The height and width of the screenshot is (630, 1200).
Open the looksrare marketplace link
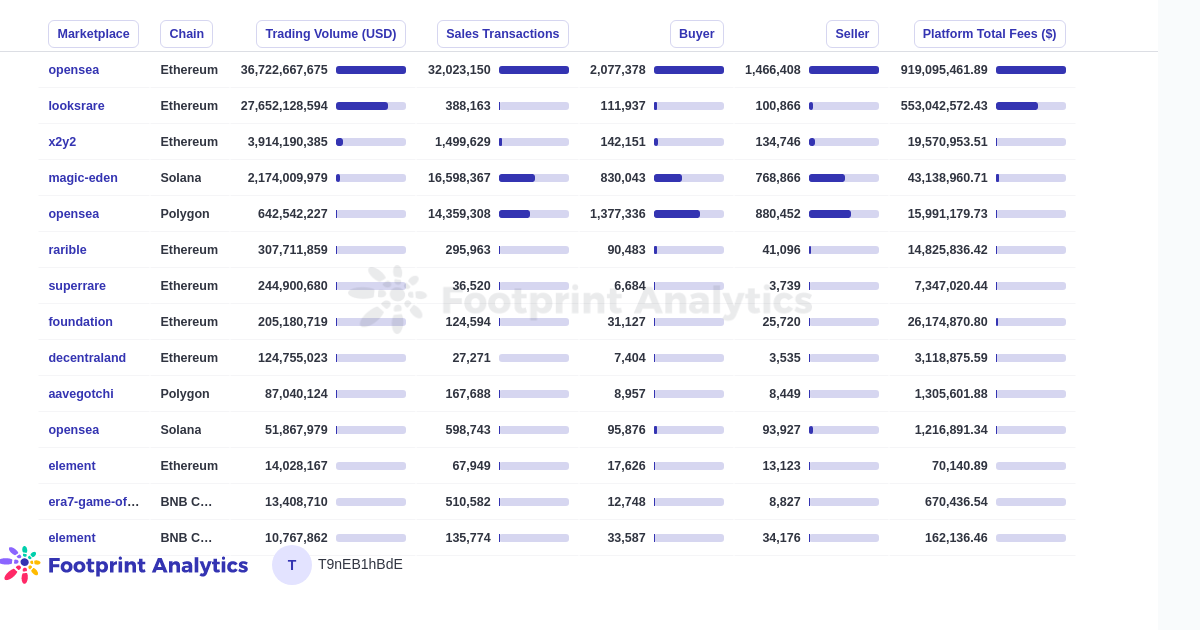pyautogui.click(x=76, y=106)
